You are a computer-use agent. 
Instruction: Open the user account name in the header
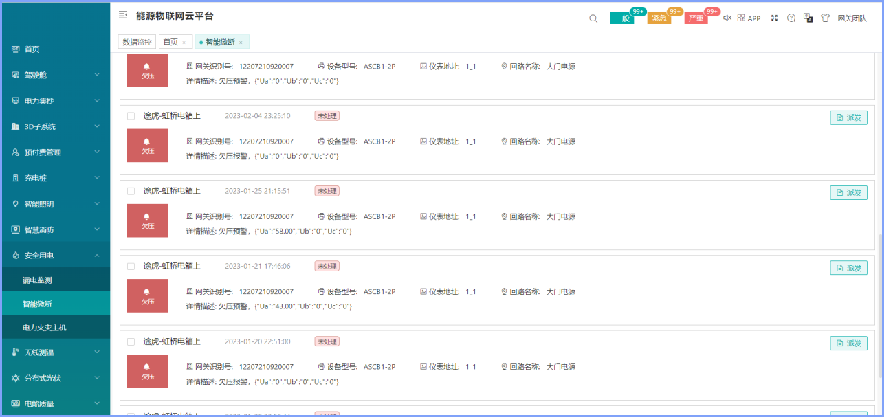click(852, 18)
